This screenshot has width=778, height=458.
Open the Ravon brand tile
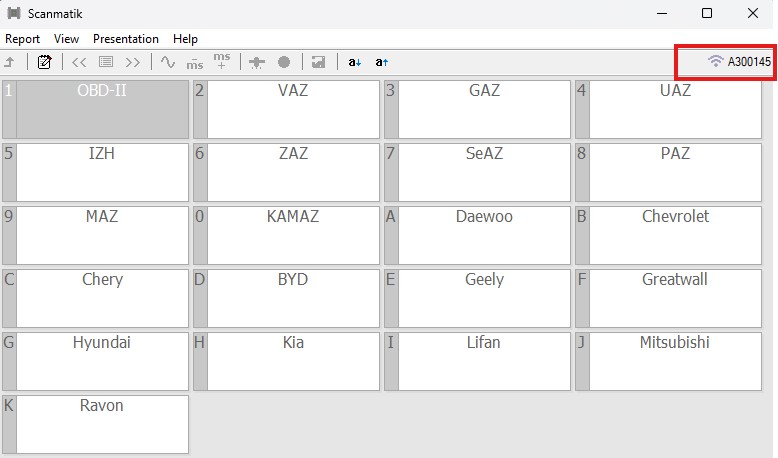102,424
